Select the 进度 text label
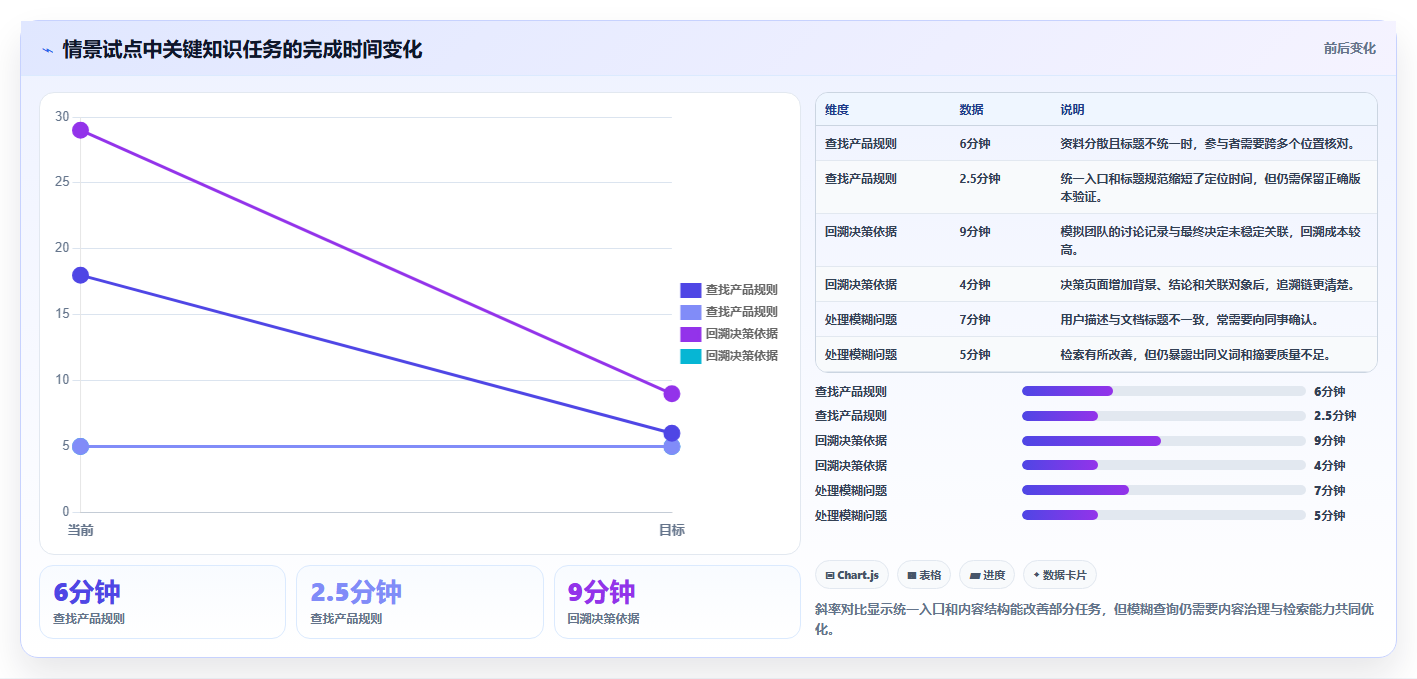 [994, 575]
